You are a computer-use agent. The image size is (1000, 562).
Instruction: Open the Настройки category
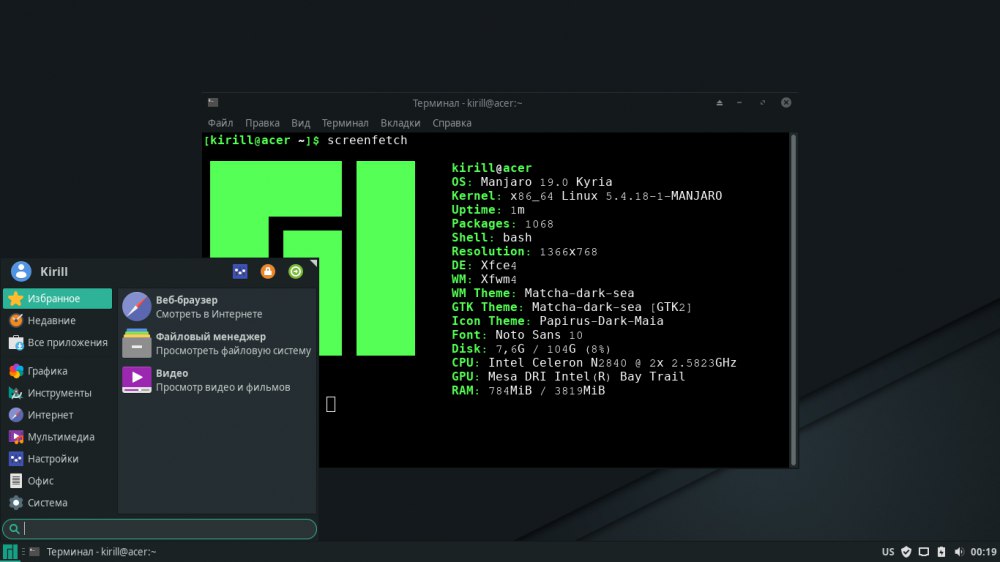pyautogui.click(x=57, y=459)
